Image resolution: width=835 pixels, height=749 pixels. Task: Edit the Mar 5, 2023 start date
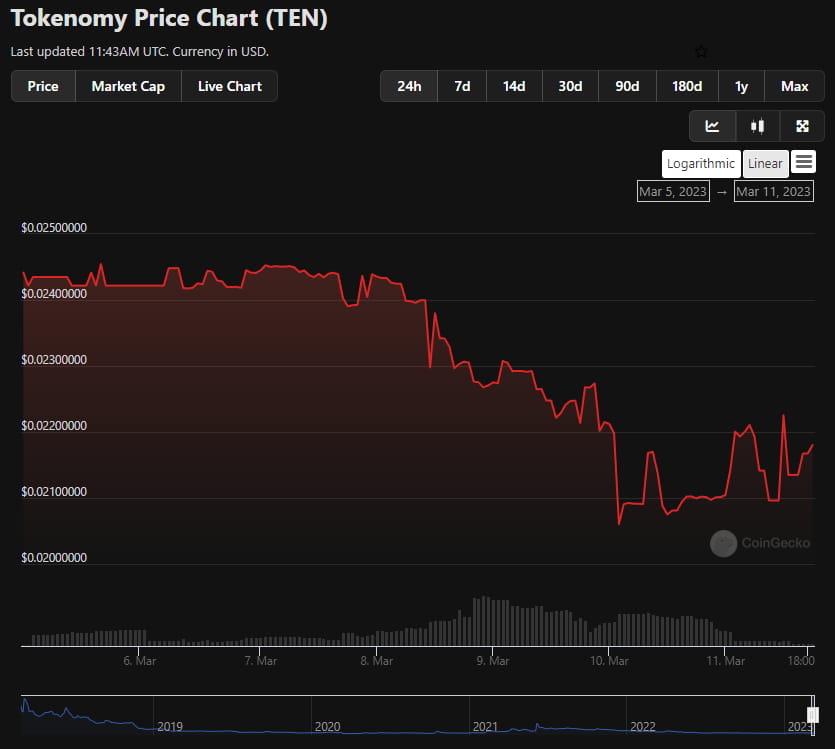click(x=673, y=192)
